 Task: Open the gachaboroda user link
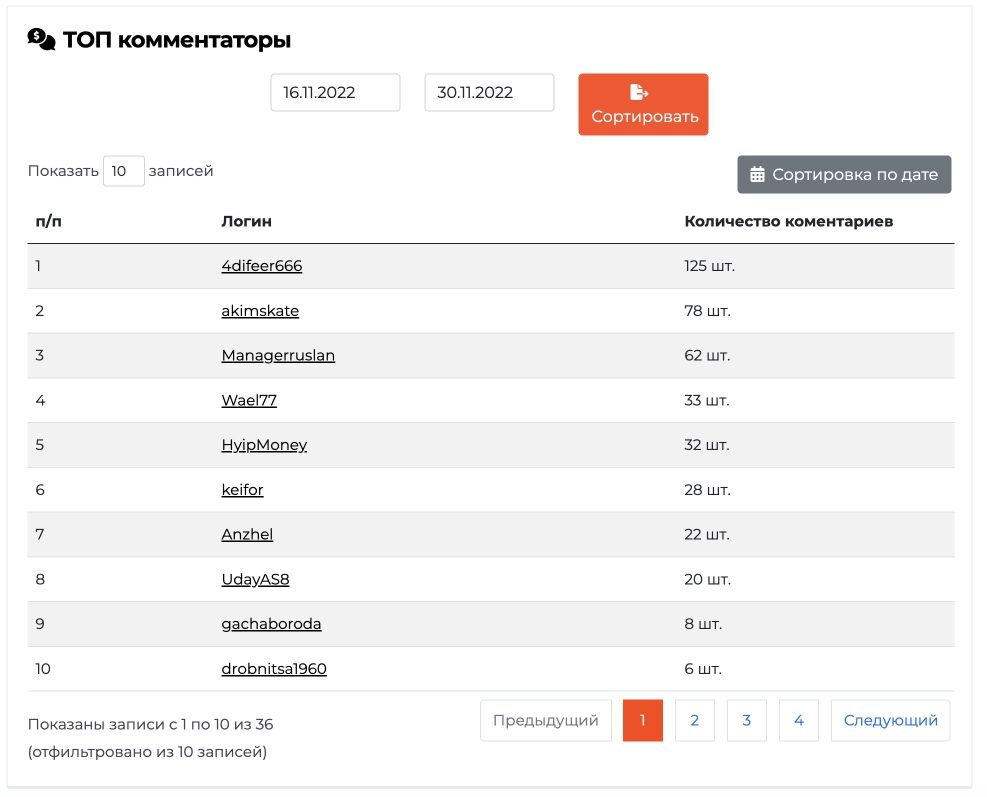pyautogui.click(x=271, y=624)
